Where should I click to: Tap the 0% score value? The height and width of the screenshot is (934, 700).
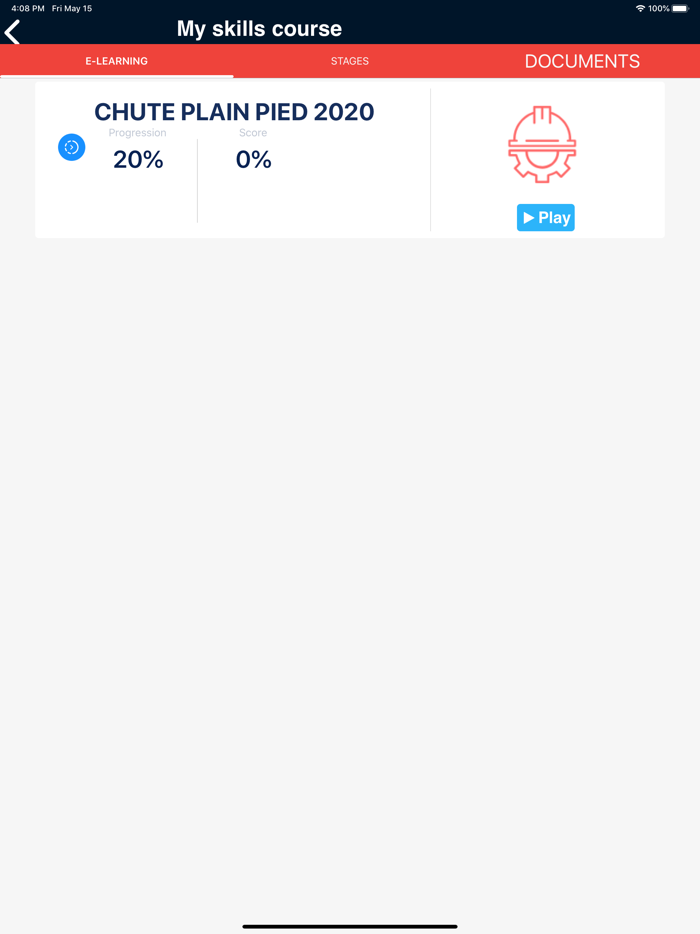click(253, 159)
